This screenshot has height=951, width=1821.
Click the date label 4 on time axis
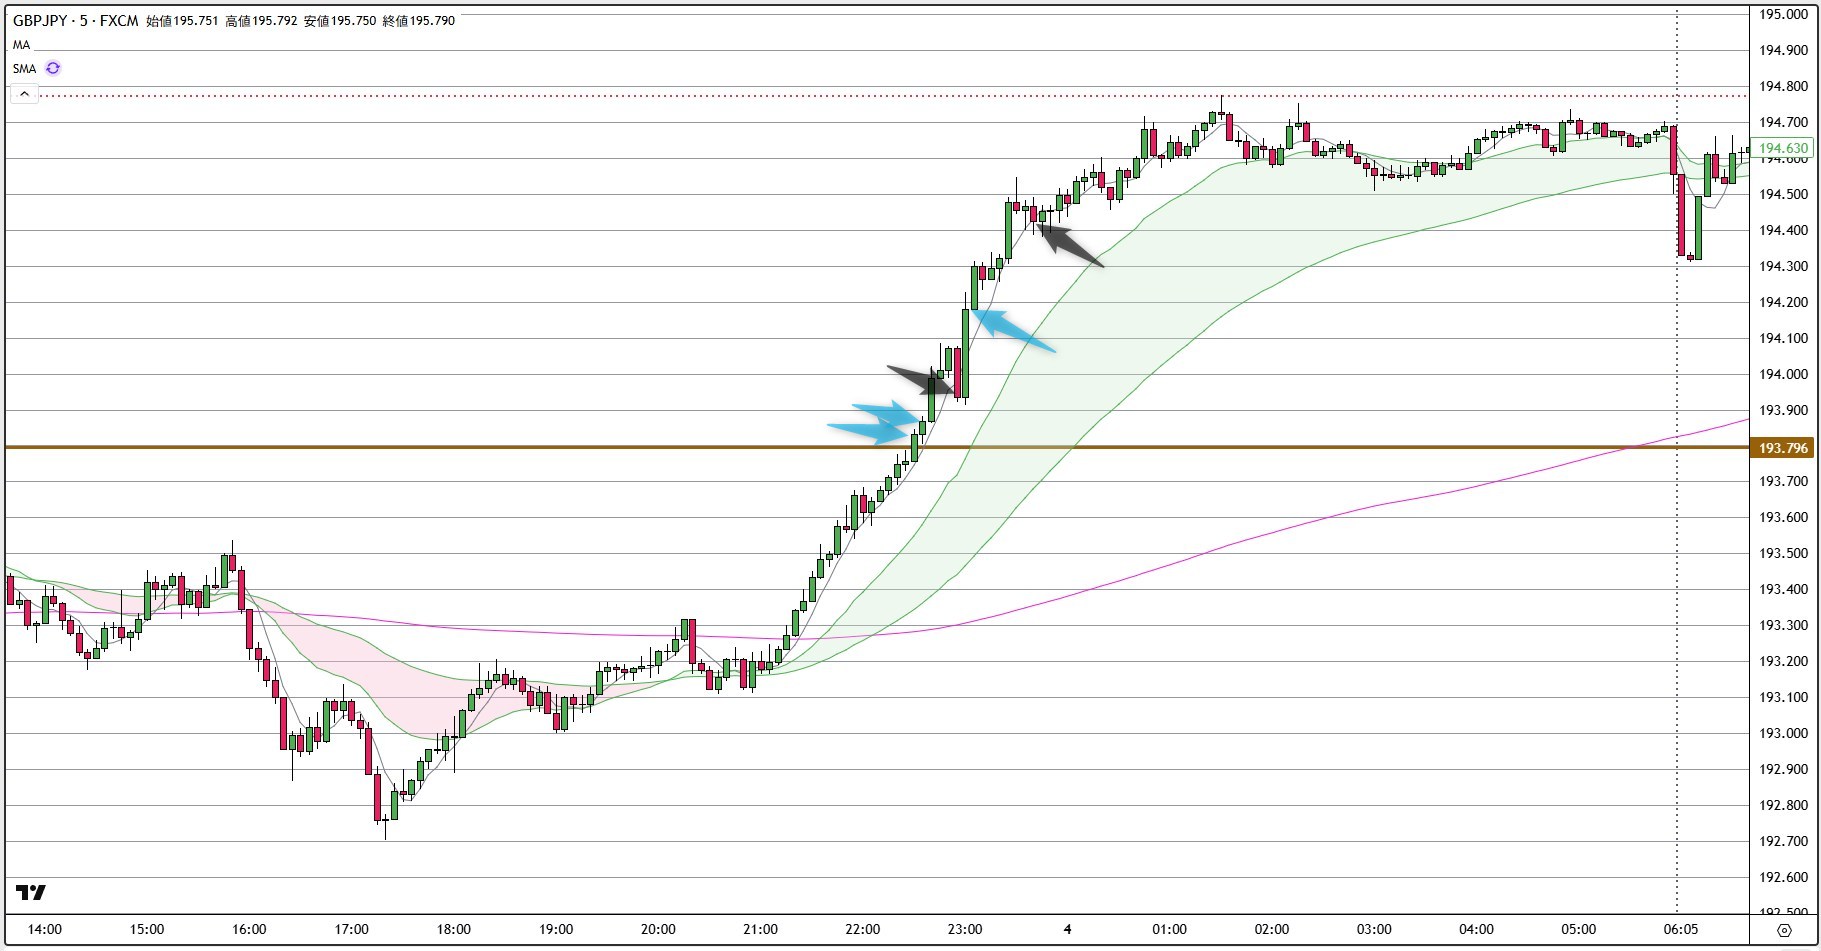pos(1067,929)
